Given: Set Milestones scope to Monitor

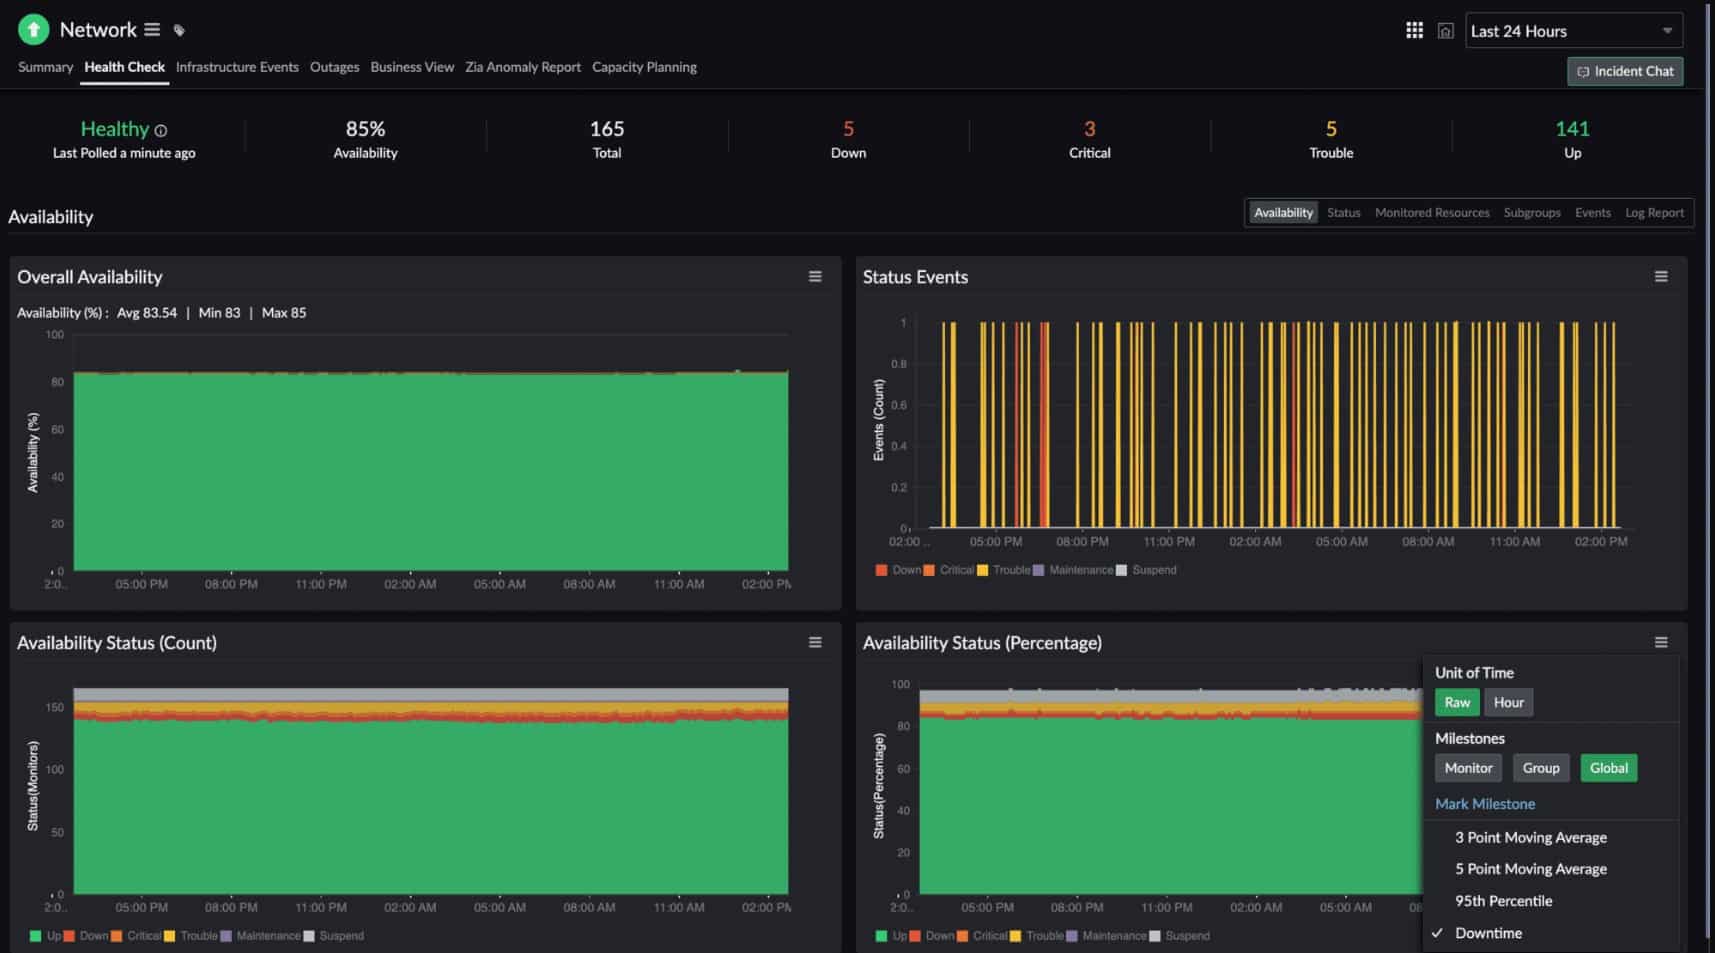Looking at the screenshot, I should coord(1467,768).
